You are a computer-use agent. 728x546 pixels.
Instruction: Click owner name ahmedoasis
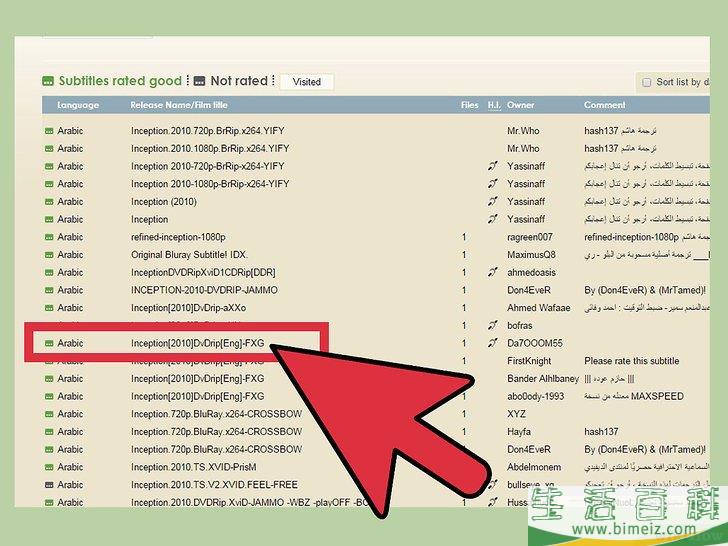coord(531,273)
